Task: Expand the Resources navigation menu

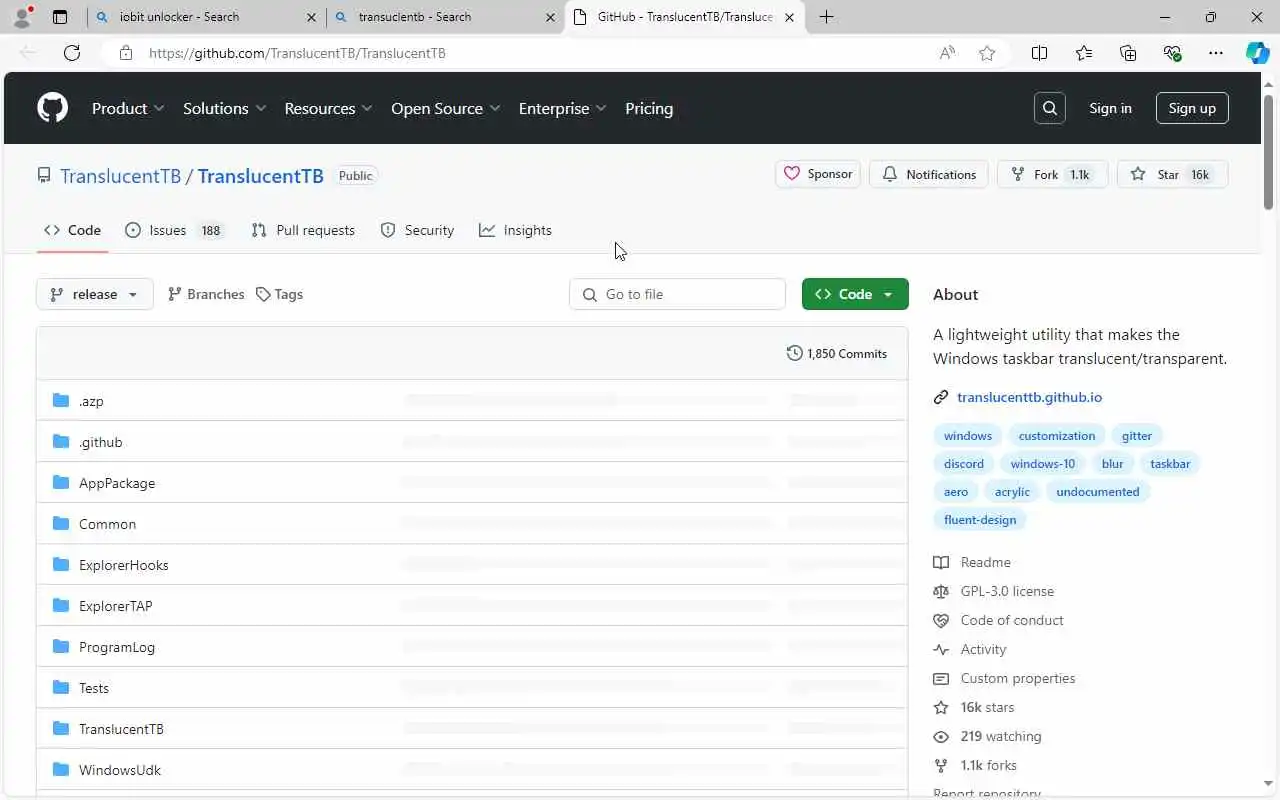Action: click(x=328, y=108)
